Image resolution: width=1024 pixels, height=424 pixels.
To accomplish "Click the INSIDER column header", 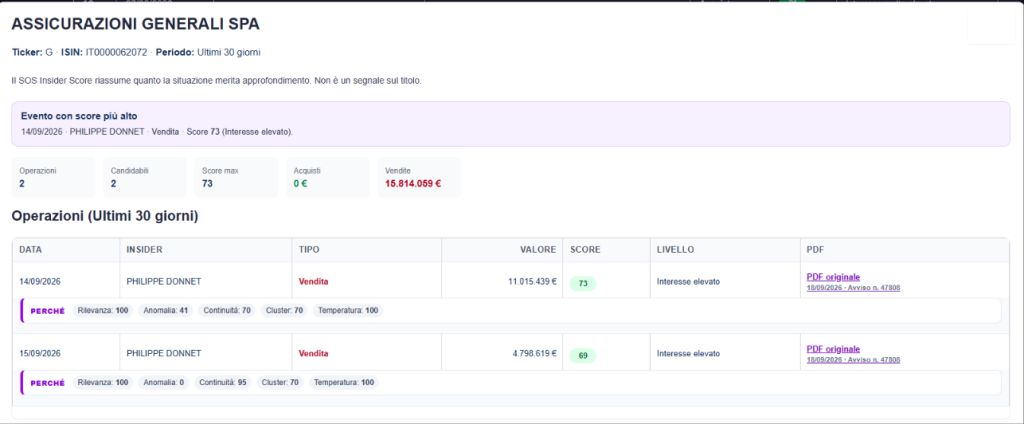I will 205,250.
